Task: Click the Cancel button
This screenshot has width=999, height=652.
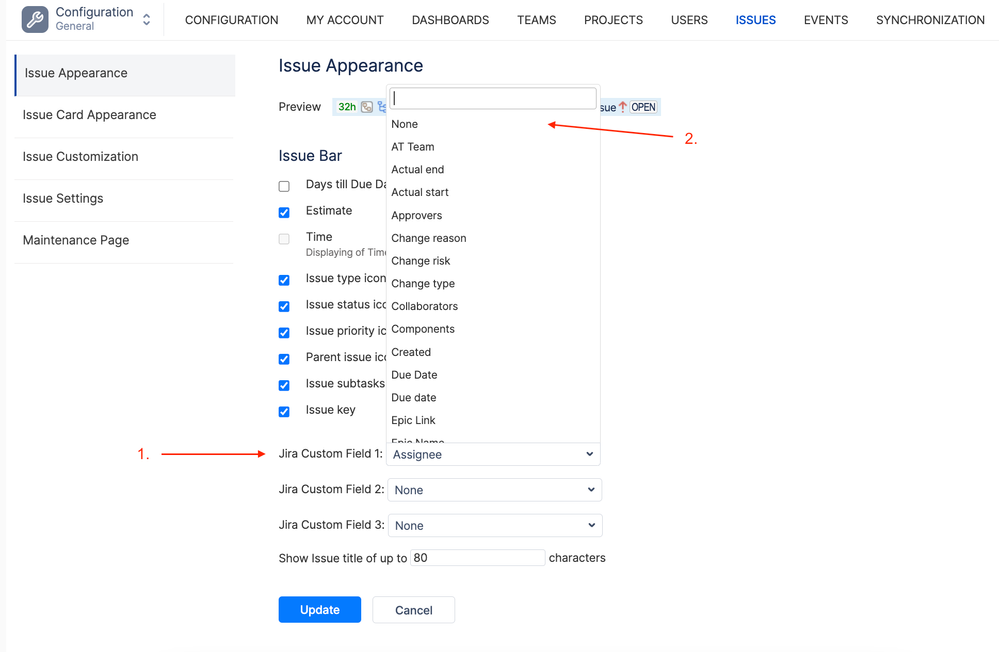Action: point(413,610)
